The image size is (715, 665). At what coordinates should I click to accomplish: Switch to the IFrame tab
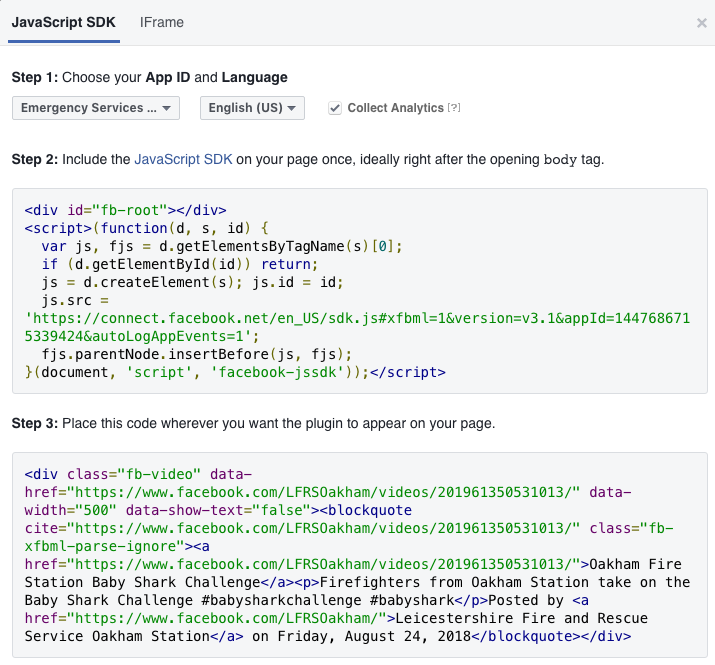point(161,22)
